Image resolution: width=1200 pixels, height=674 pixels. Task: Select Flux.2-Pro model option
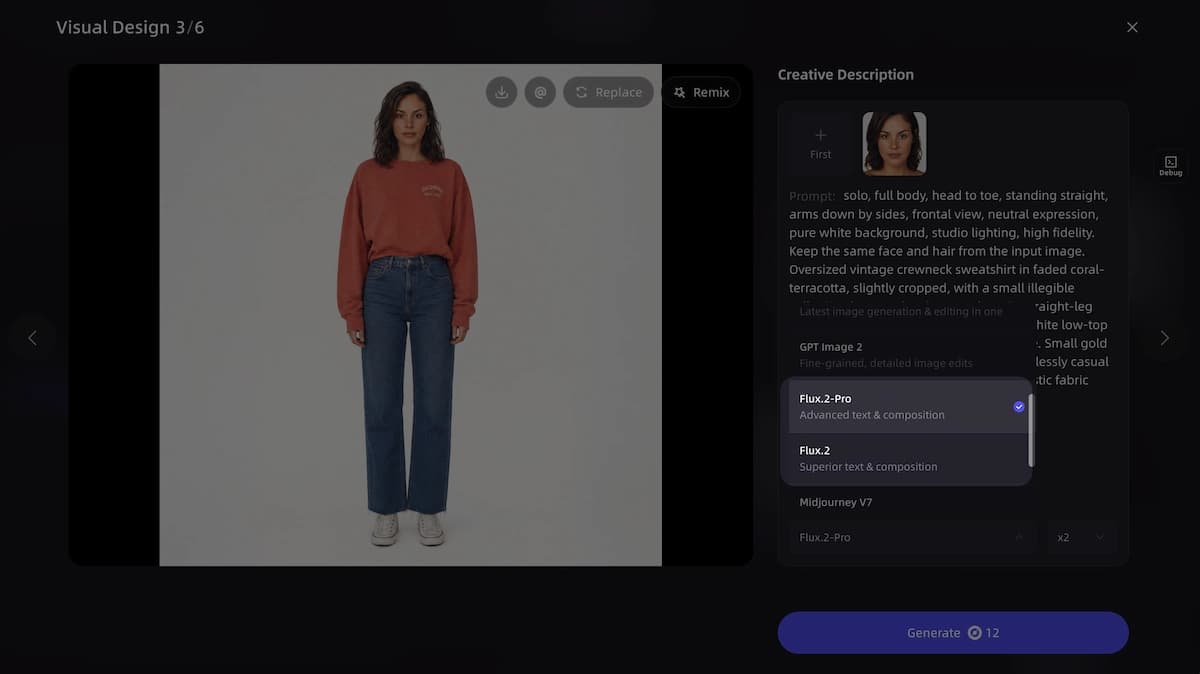tap(908, 406)
